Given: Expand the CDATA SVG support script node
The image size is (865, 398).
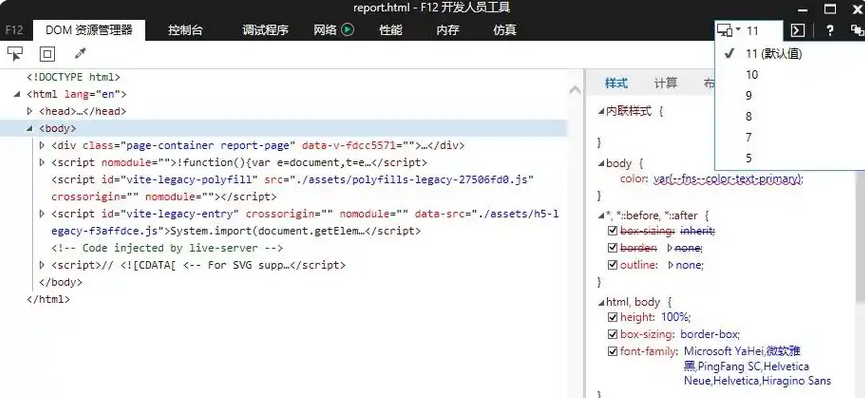Looking at the screenshot, I should pos(42,265).
